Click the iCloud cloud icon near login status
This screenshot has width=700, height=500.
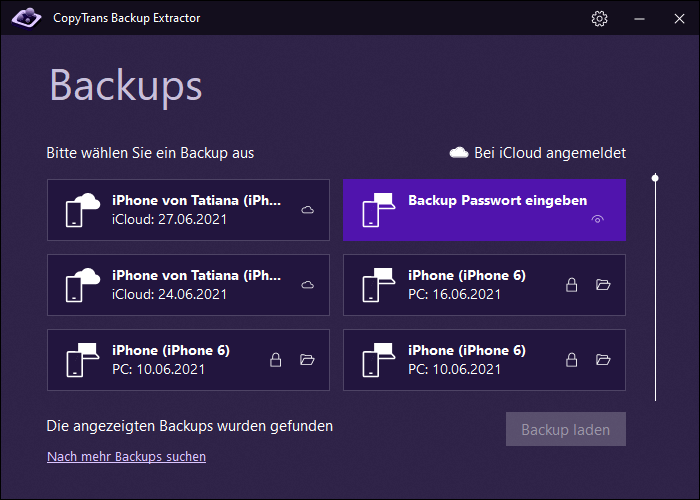(458, 153)
